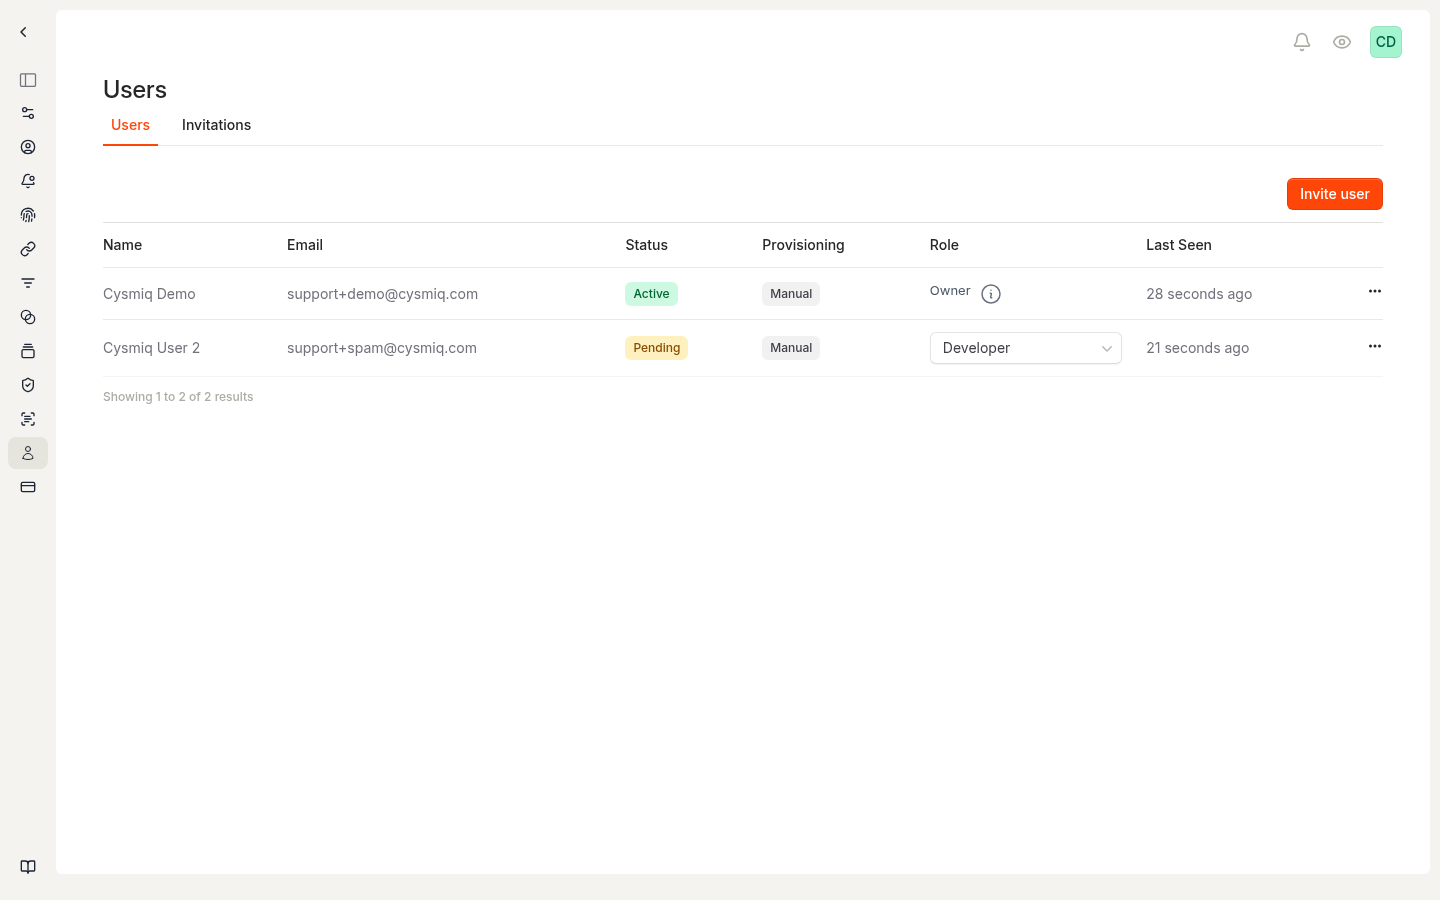
Task: Open the Developer role dropdown for Cysmiq User 2
Action: 1025,348
